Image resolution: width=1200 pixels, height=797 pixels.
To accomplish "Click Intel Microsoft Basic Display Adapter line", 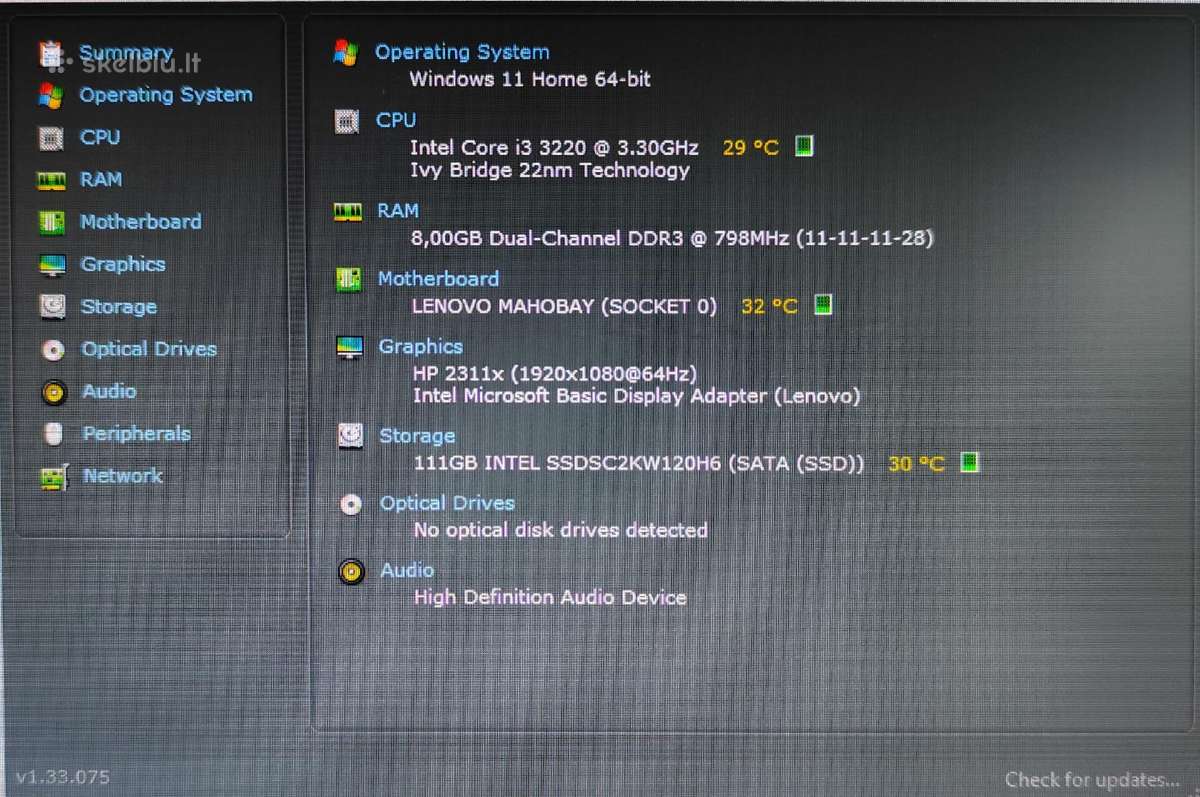I will pos(637,396).
